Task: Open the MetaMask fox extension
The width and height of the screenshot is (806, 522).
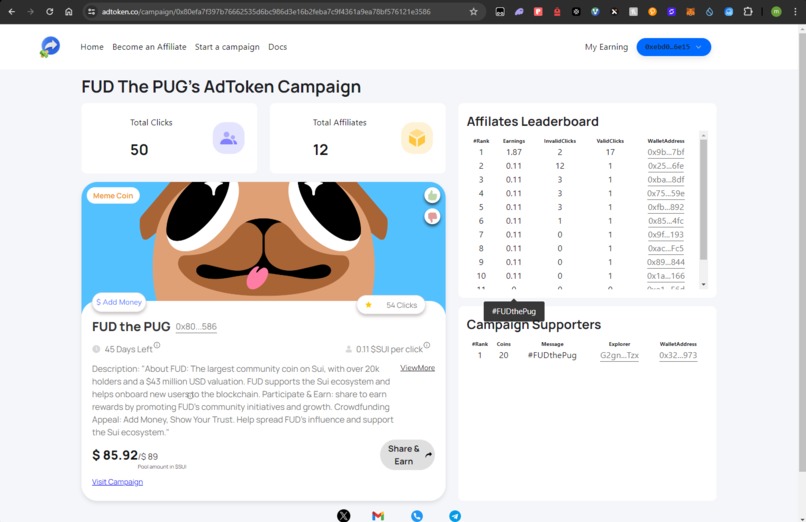Action: (690, 11)
